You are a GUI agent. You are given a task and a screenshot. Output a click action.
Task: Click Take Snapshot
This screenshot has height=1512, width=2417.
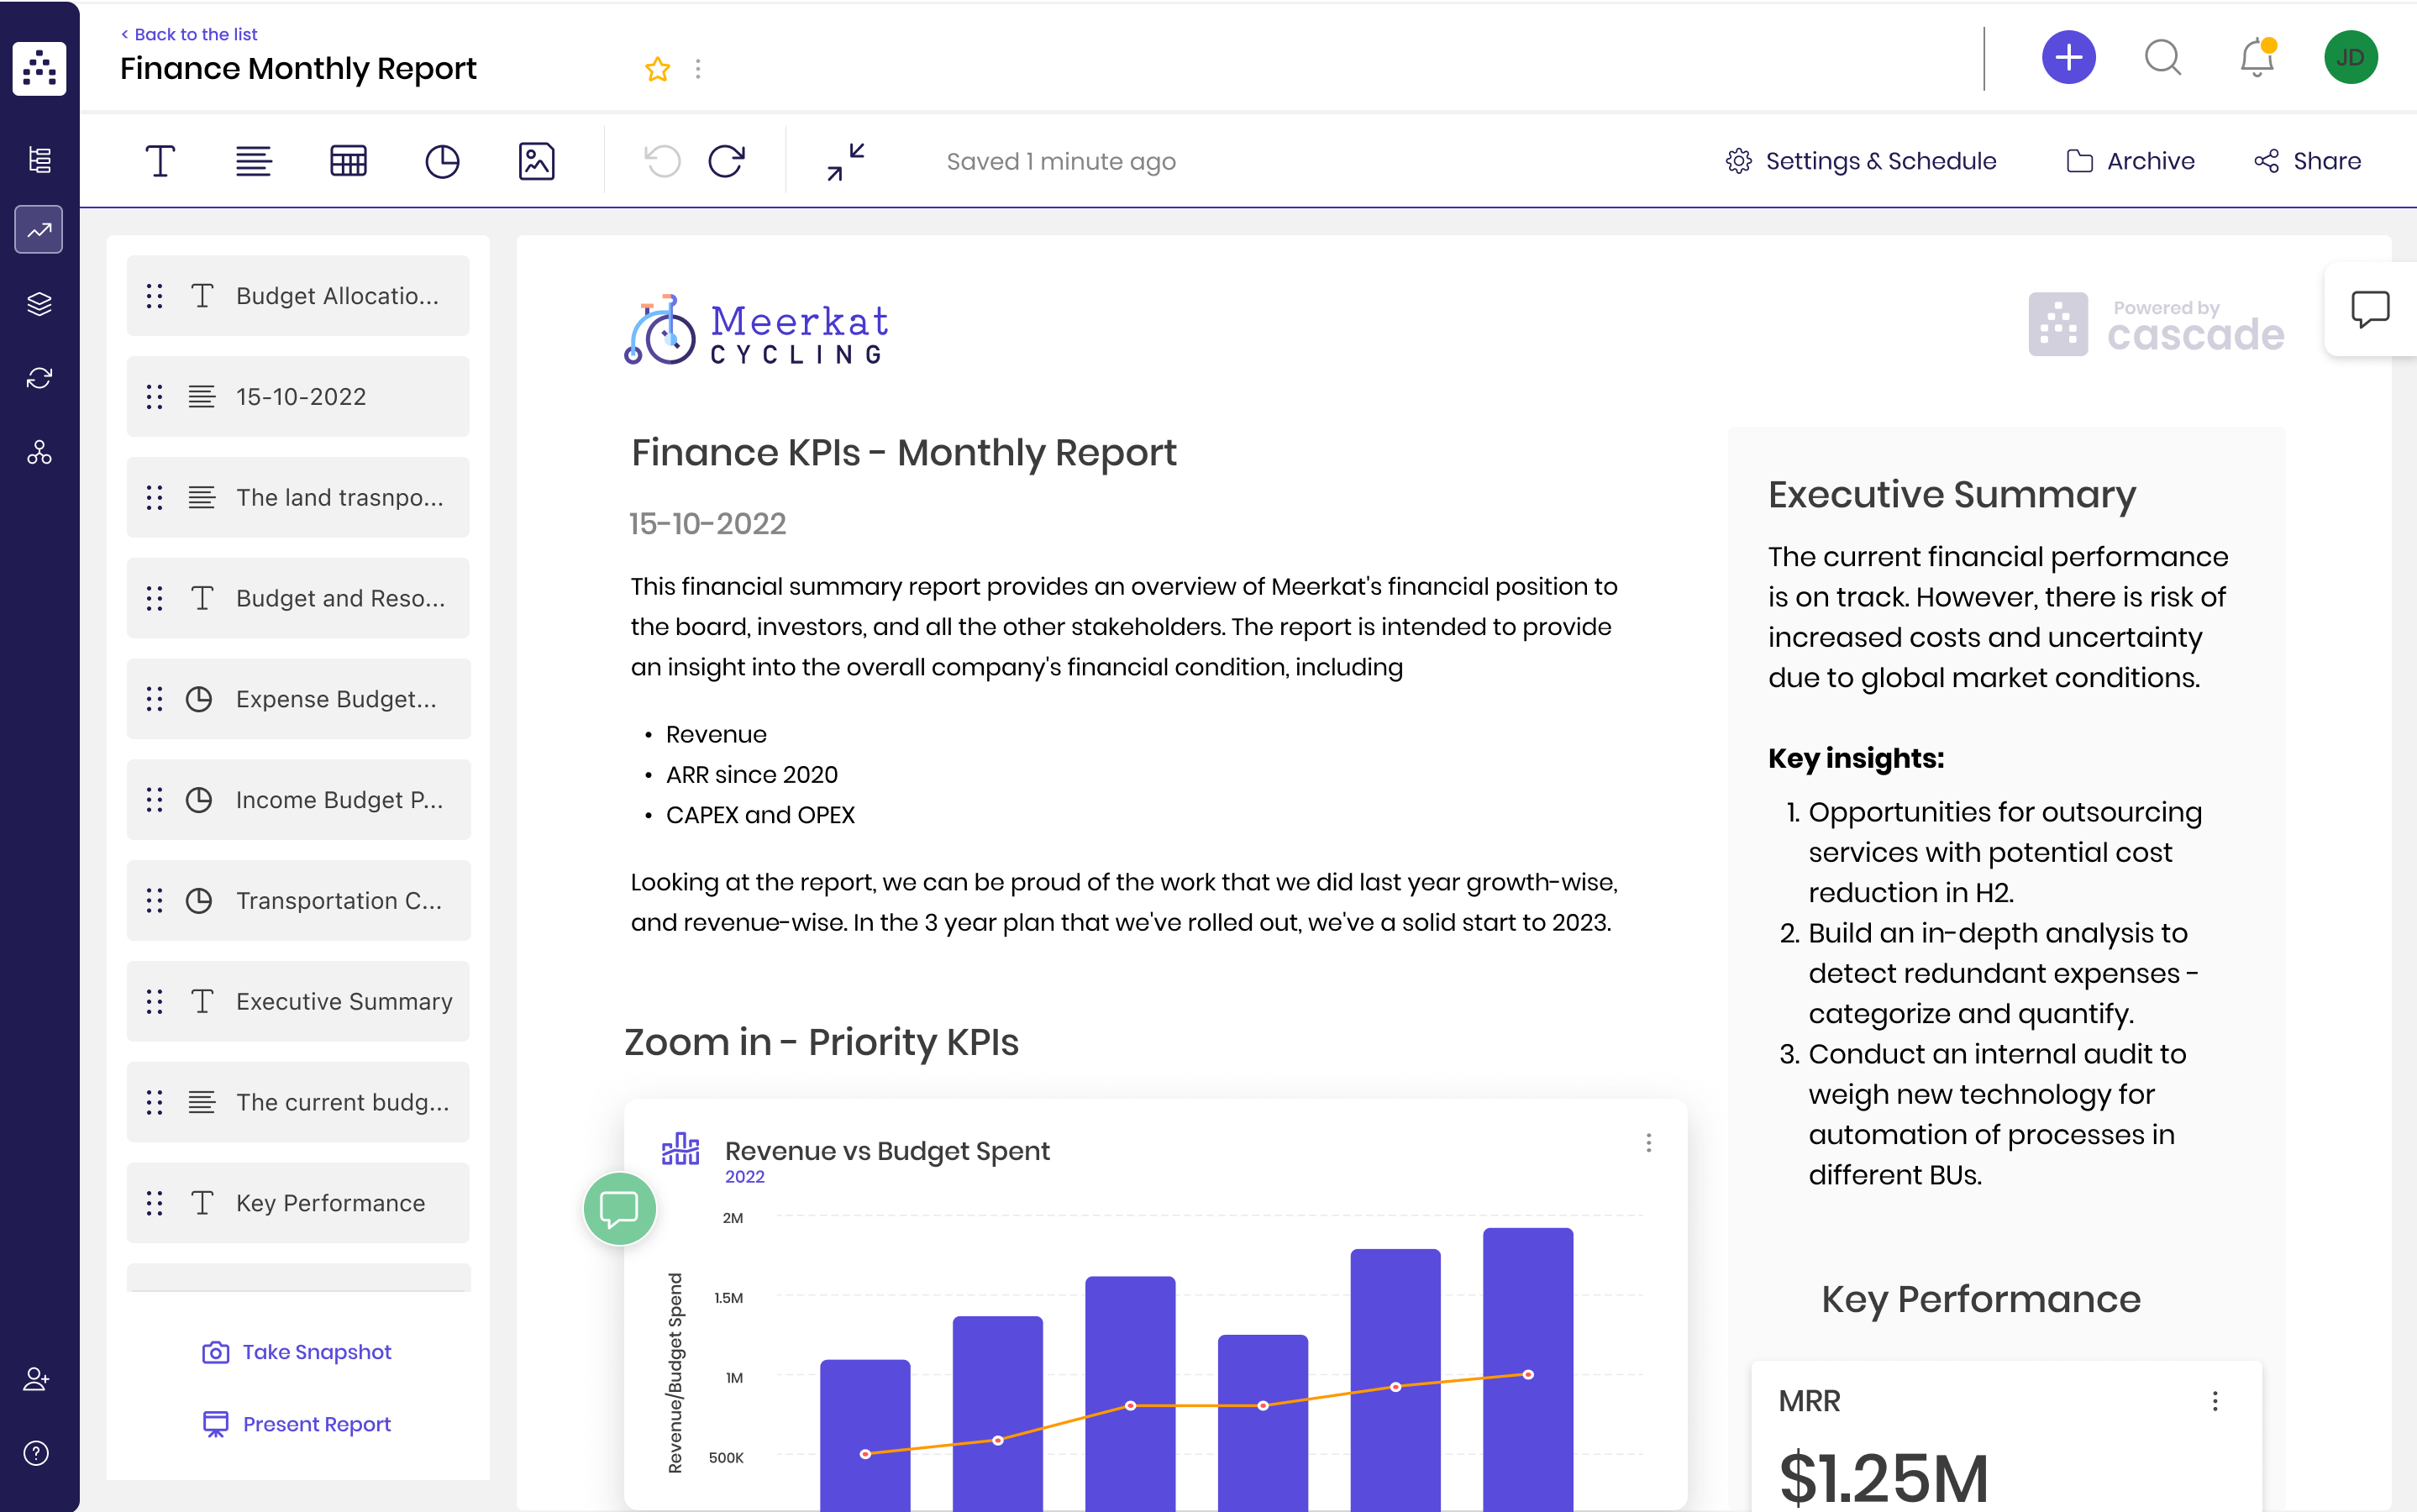[296, 1351]
